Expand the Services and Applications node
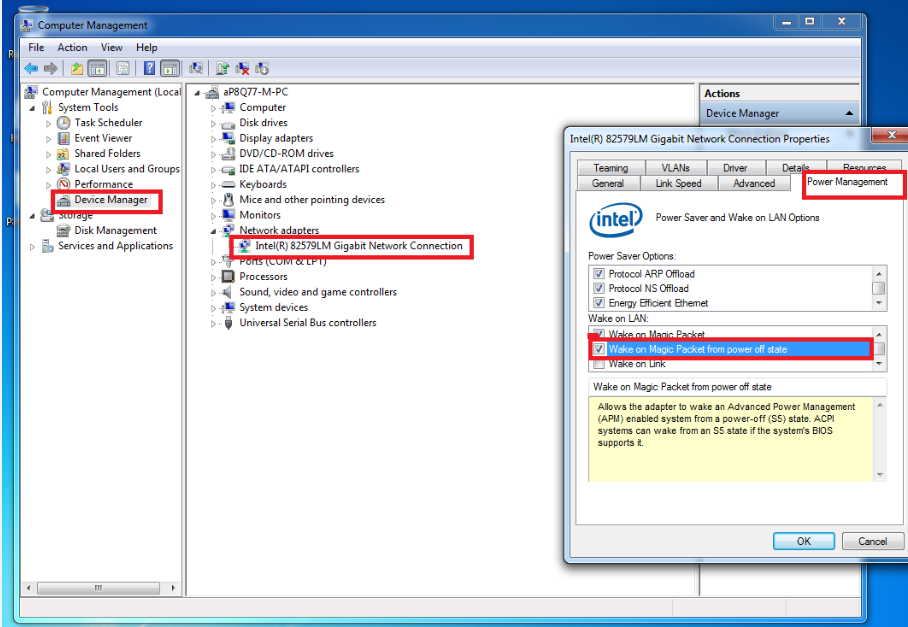 coord(32,247)
